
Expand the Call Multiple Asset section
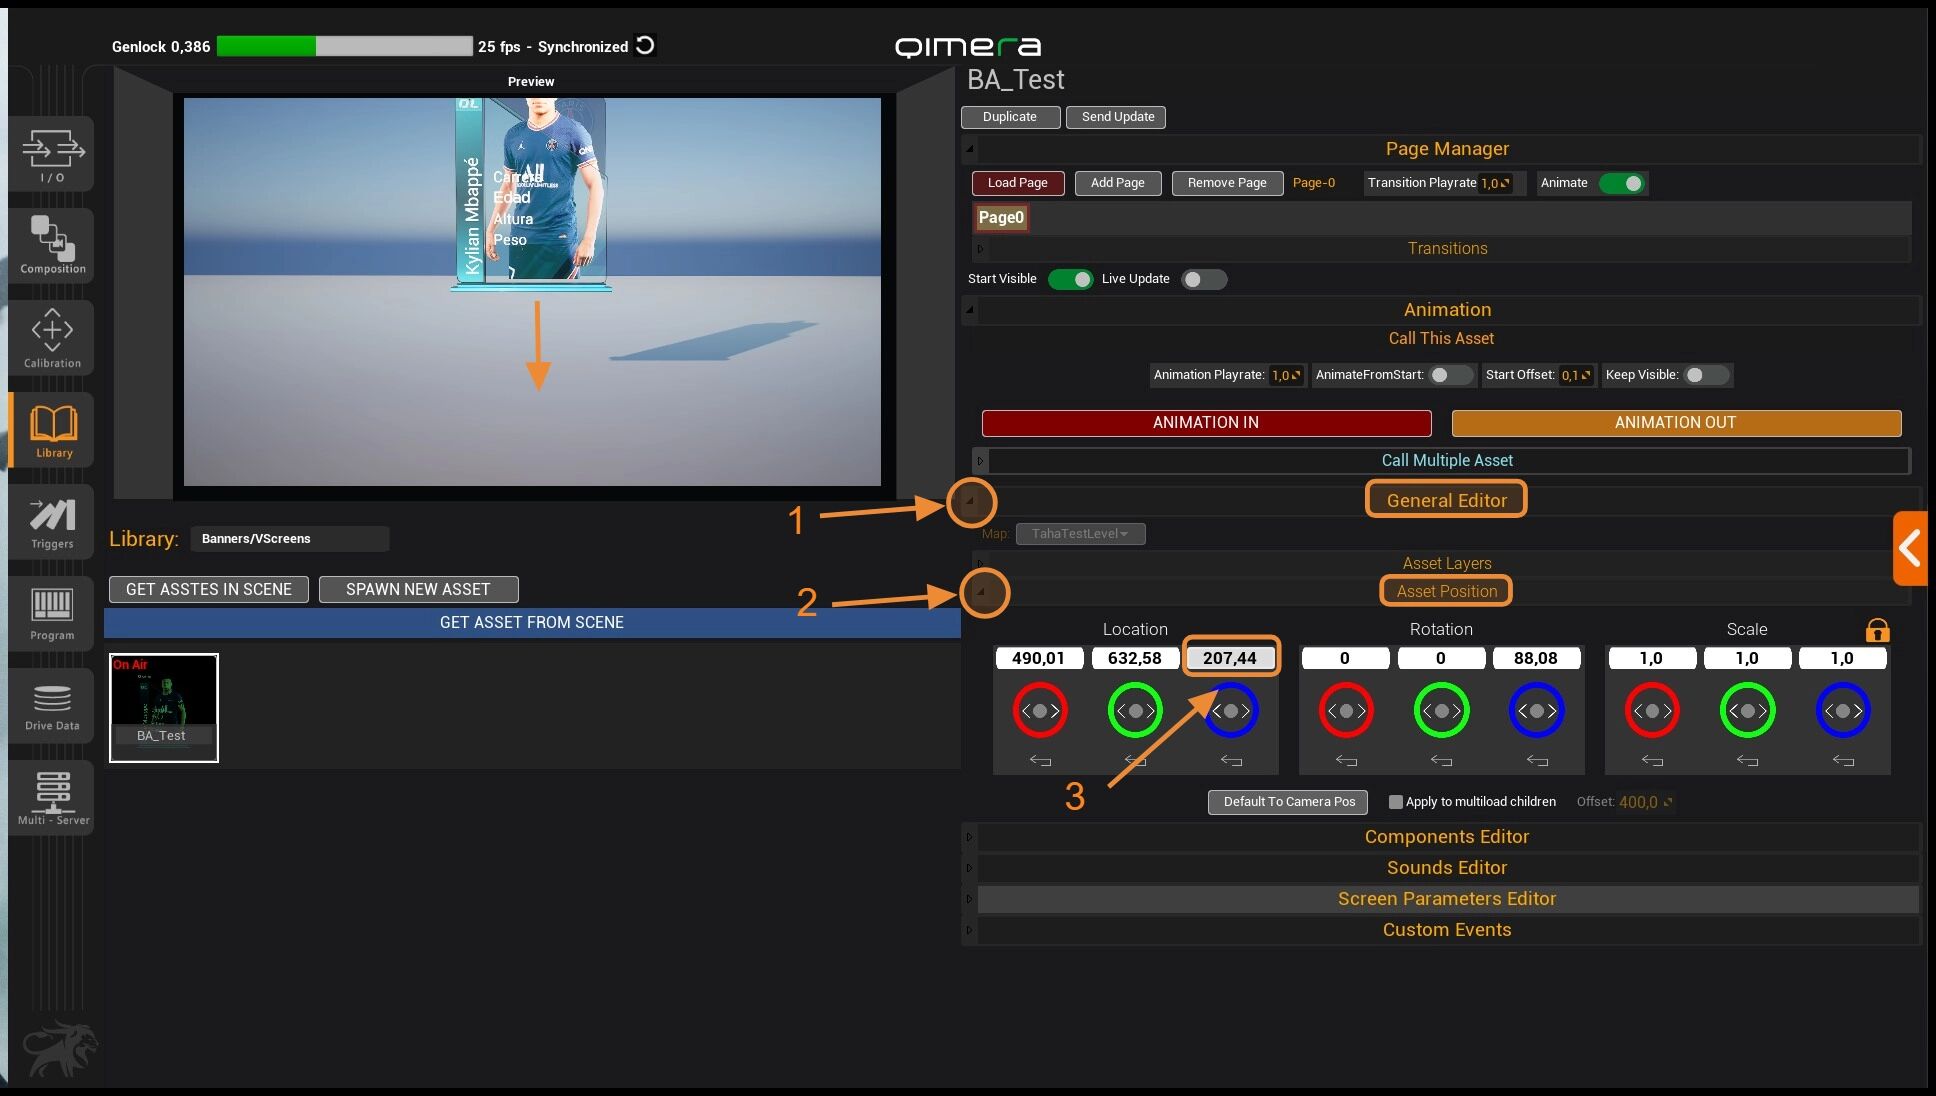pos(1446,460)
